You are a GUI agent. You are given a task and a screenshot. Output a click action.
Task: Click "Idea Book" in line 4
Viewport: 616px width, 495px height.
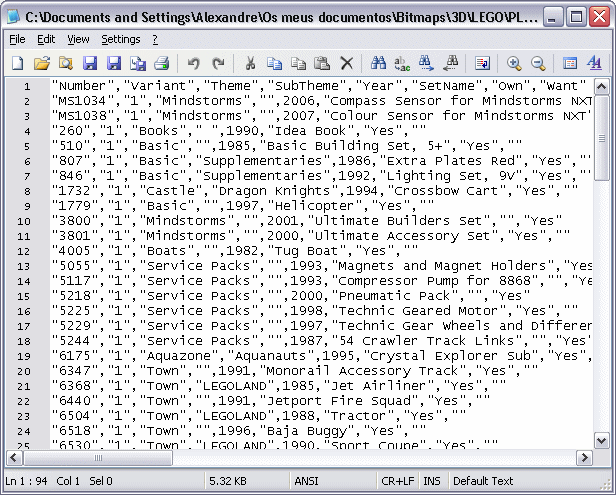(x=310, y=130)
